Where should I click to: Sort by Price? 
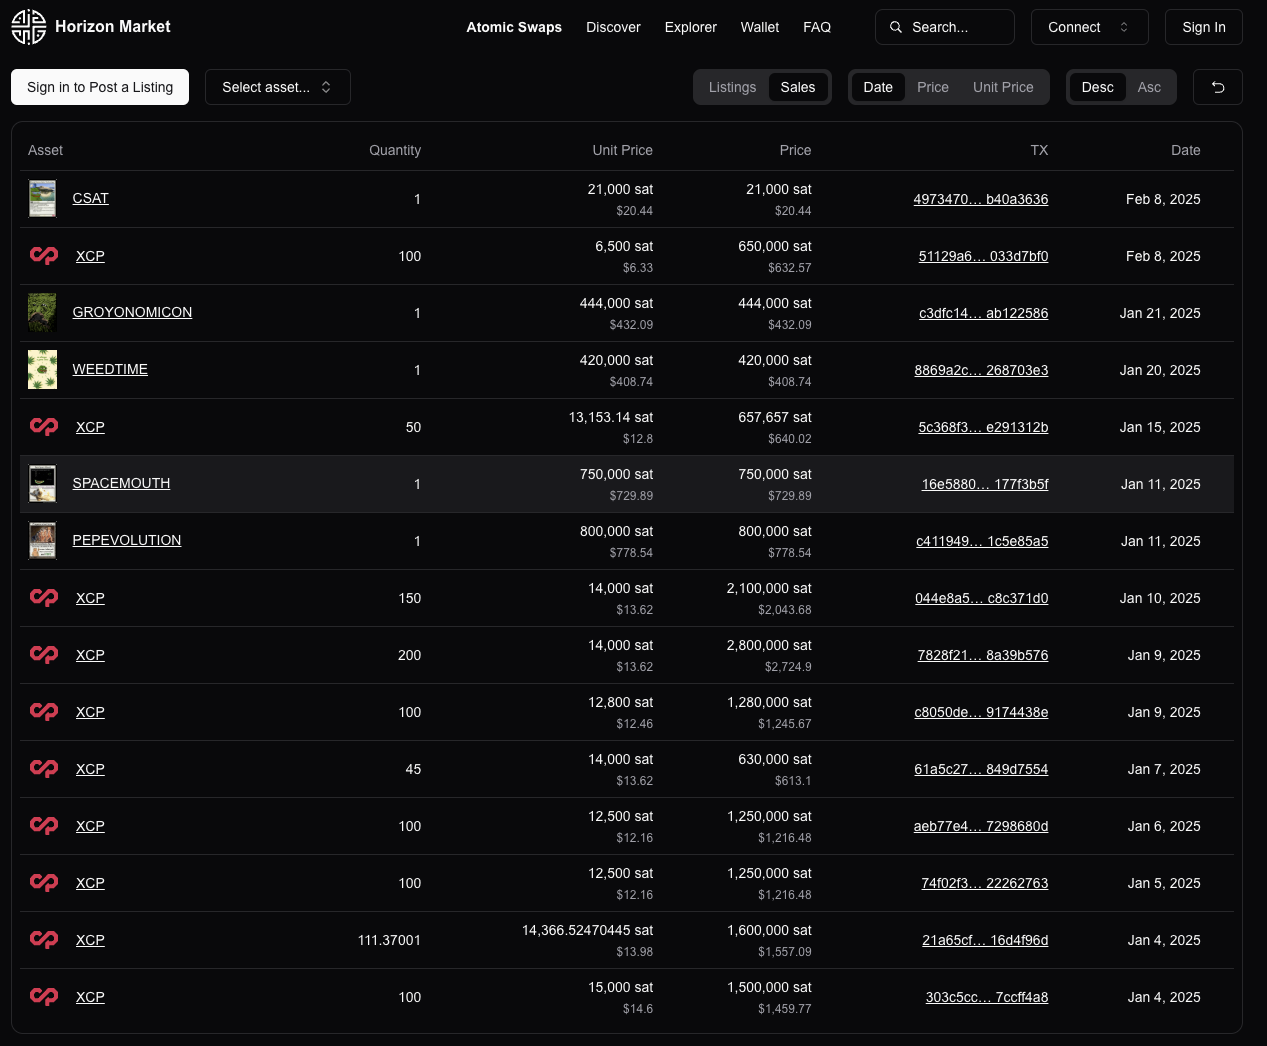933,87
